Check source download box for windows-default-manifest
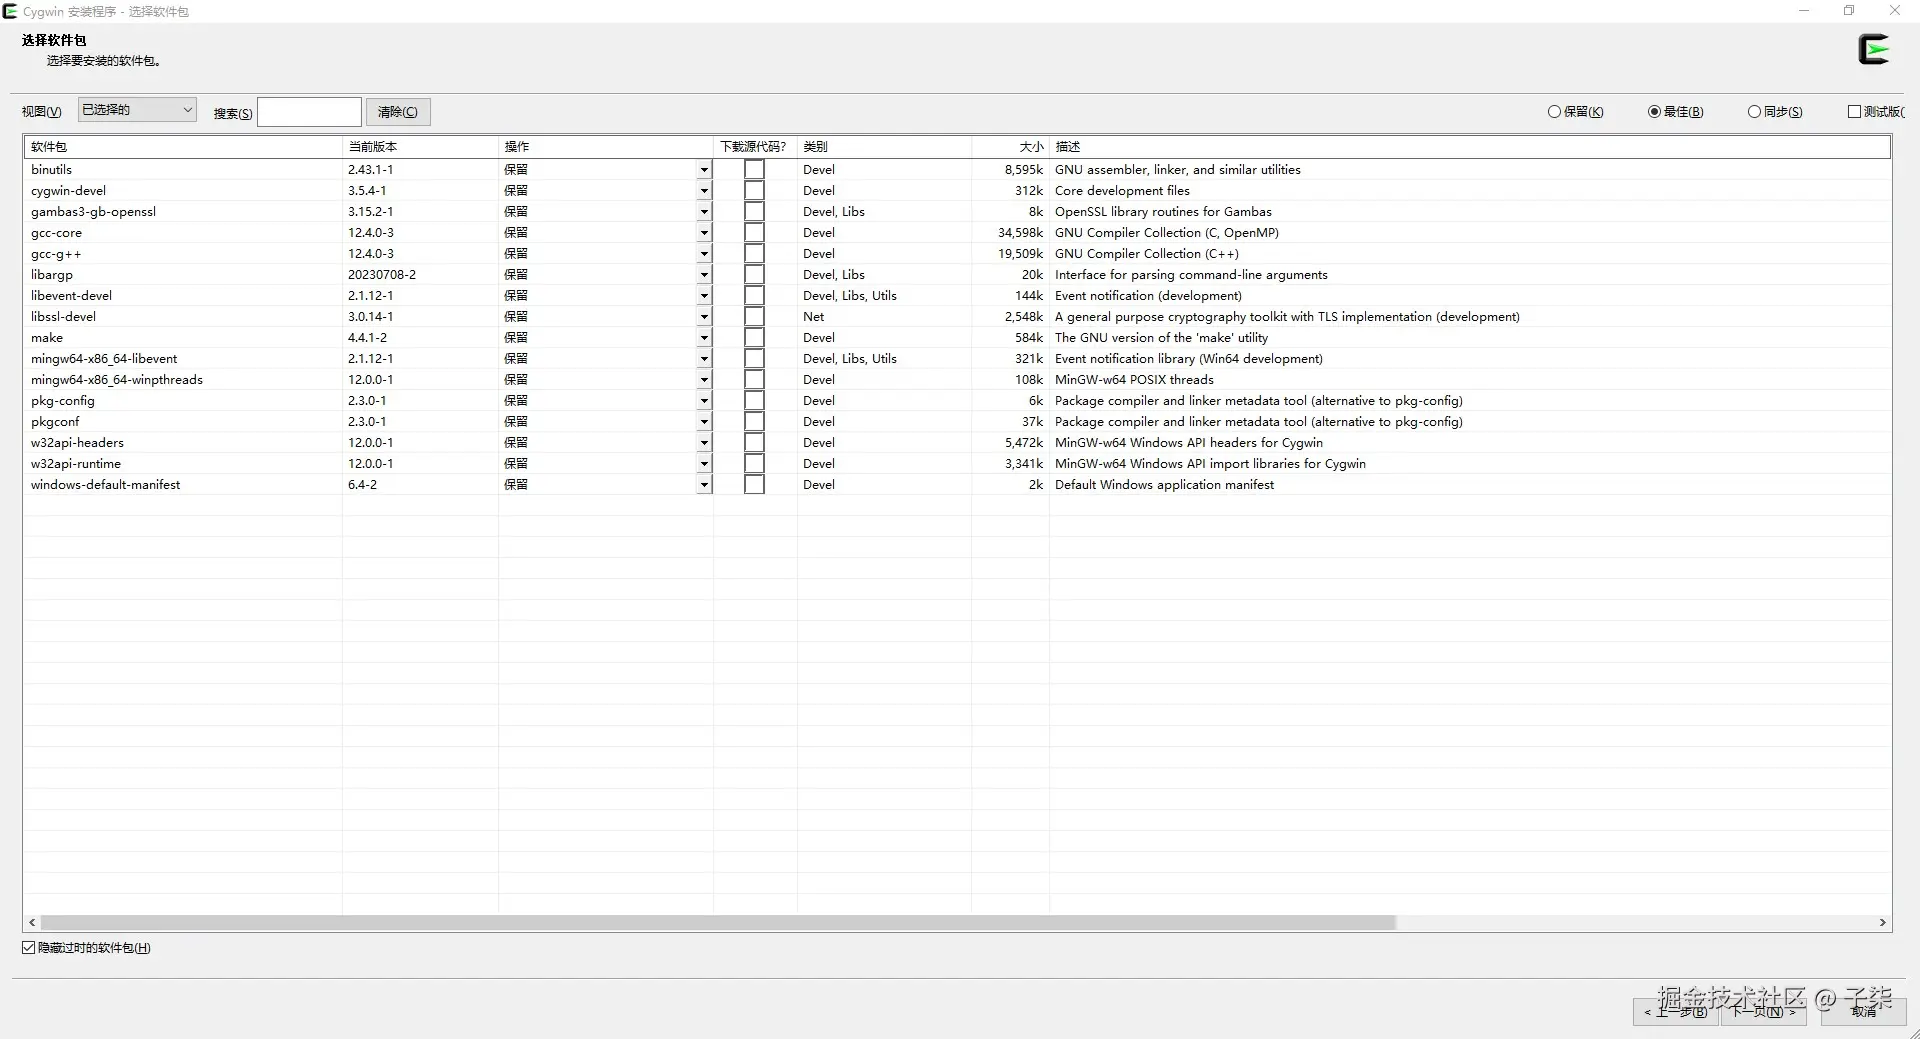Viewport: 1920px width, 1039px height. tap(754, 485)
